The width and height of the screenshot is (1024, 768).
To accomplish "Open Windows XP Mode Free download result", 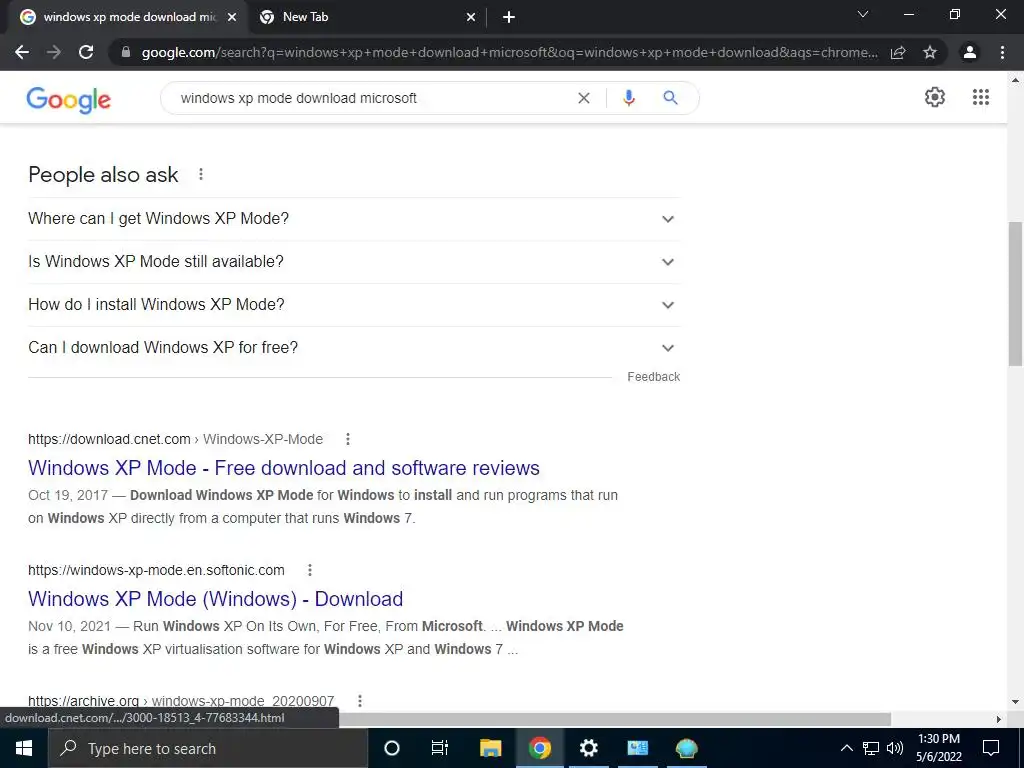I will tap(284, 468).
